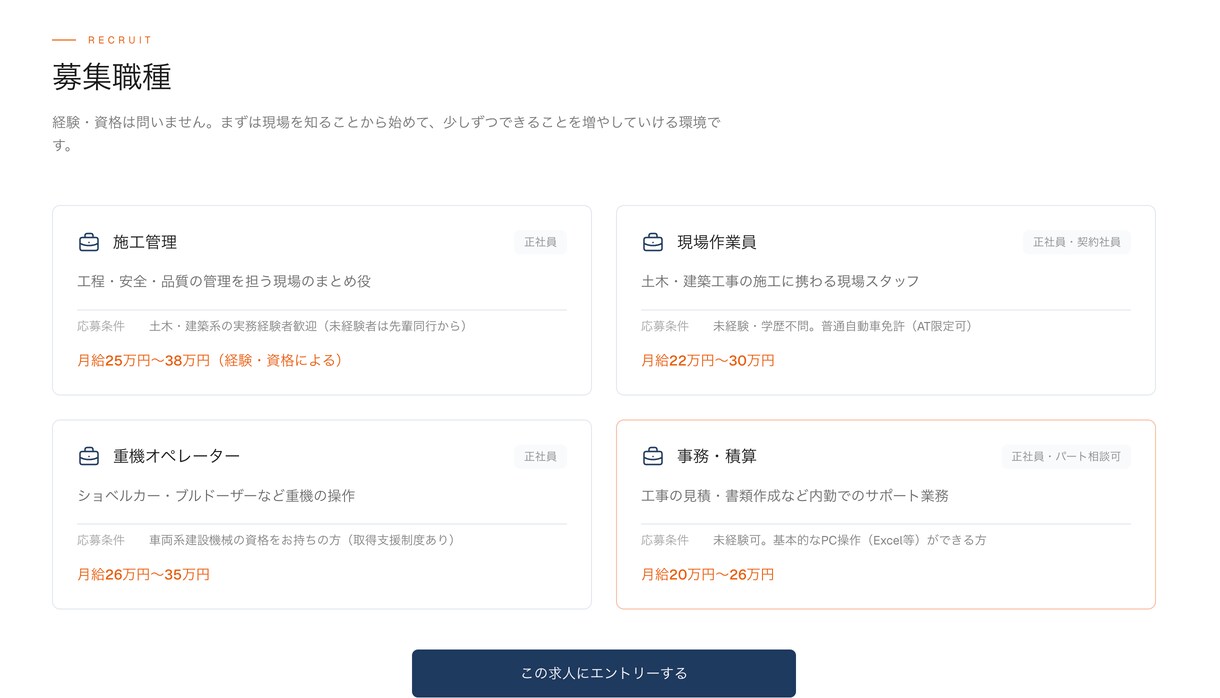
Task: Click description 工事の見積・書類作成など内勤でのサポート業務
Action: (795, 495)
